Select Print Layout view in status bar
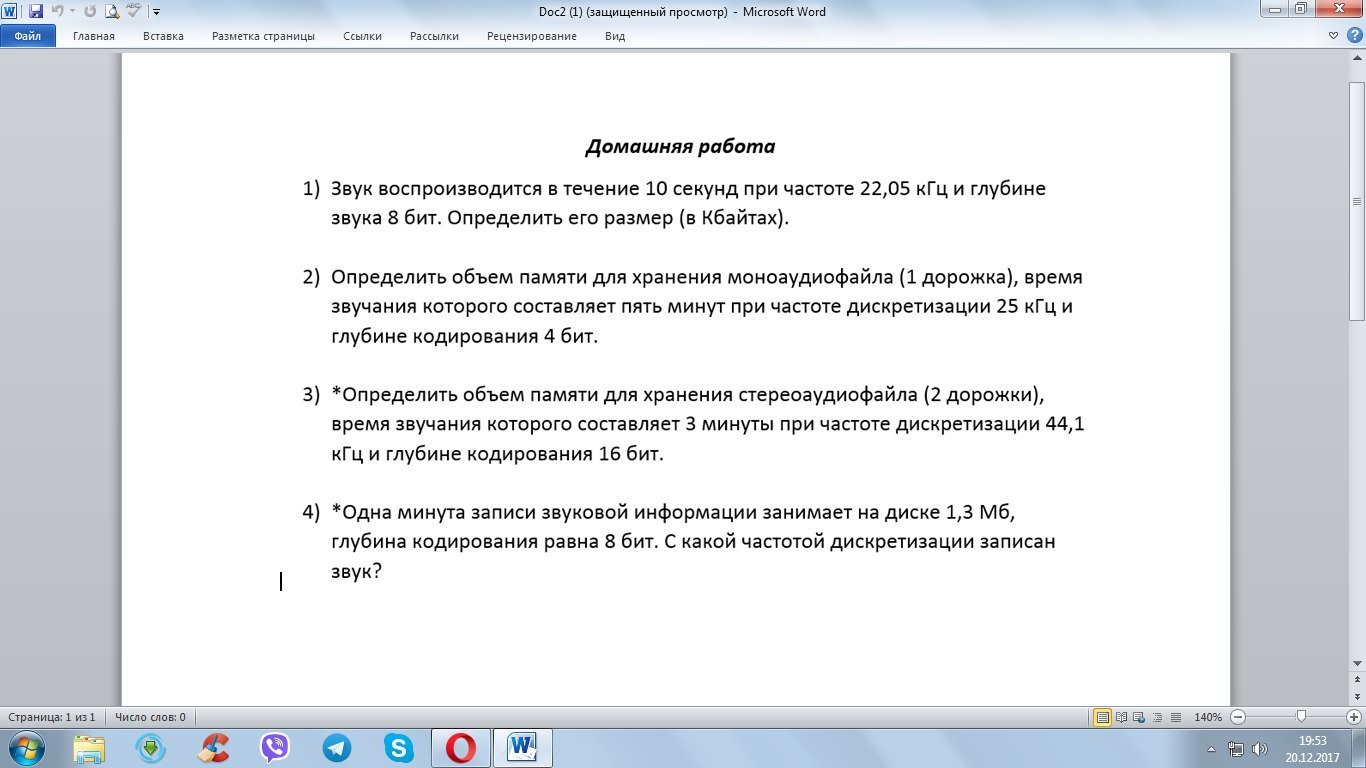 (x=1102, y=717)
